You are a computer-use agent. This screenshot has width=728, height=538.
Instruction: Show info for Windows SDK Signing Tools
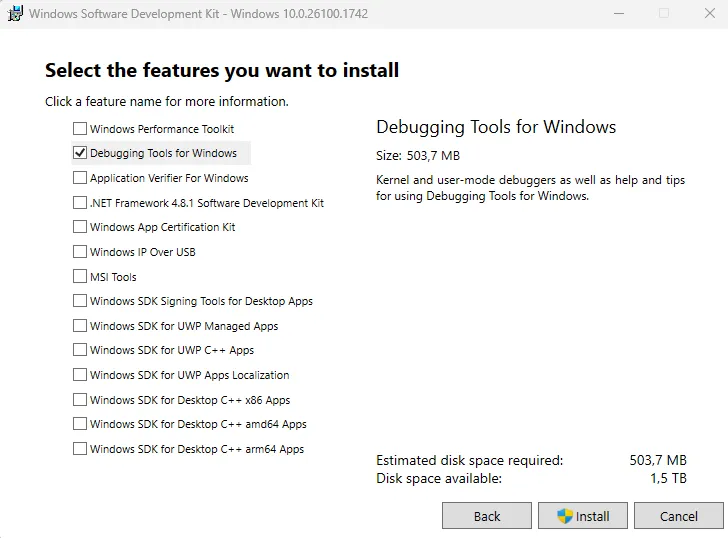[202, 301]
